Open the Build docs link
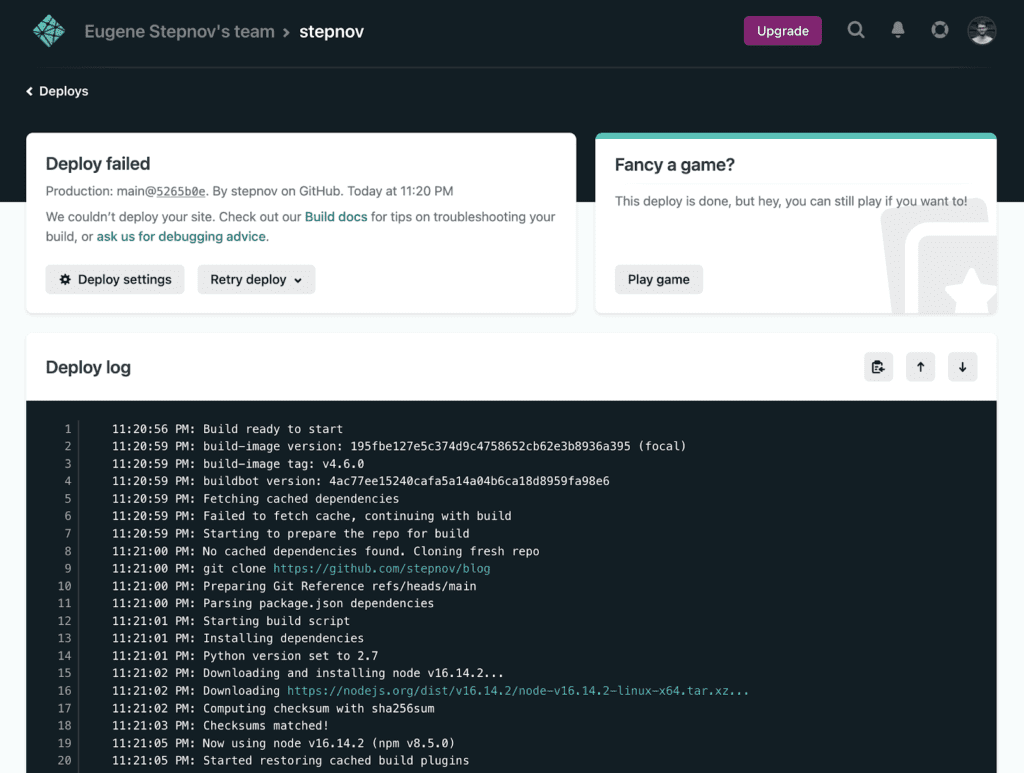Screen dimensions: 1024x773 336,217
